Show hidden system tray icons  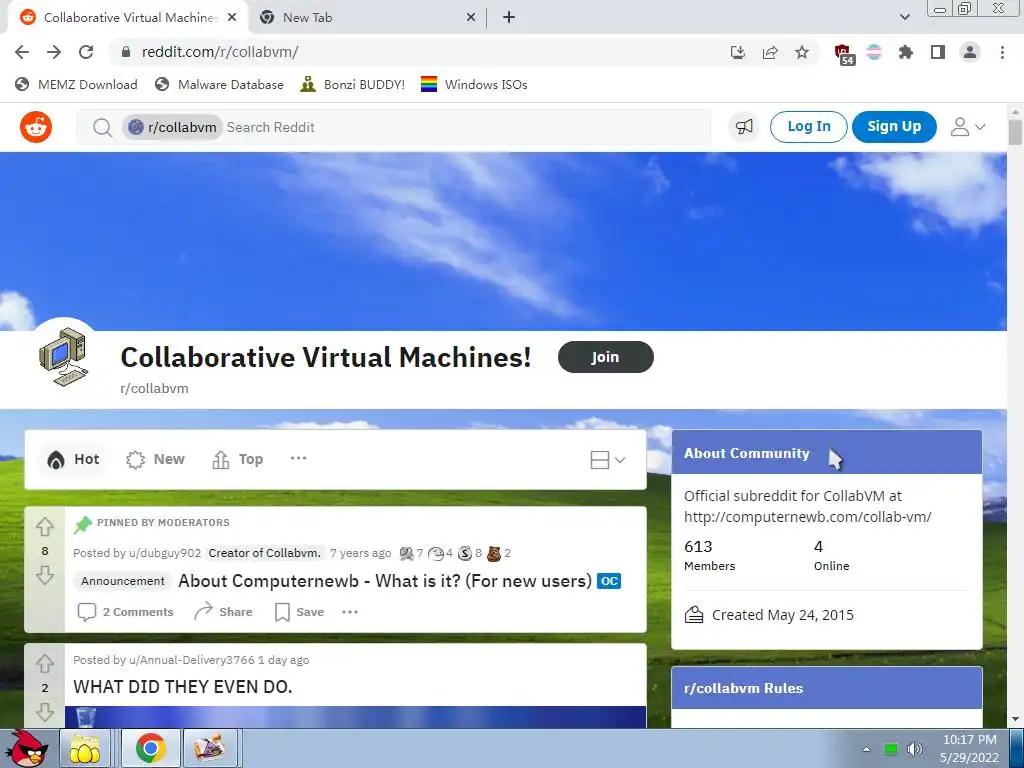[867, 749]
